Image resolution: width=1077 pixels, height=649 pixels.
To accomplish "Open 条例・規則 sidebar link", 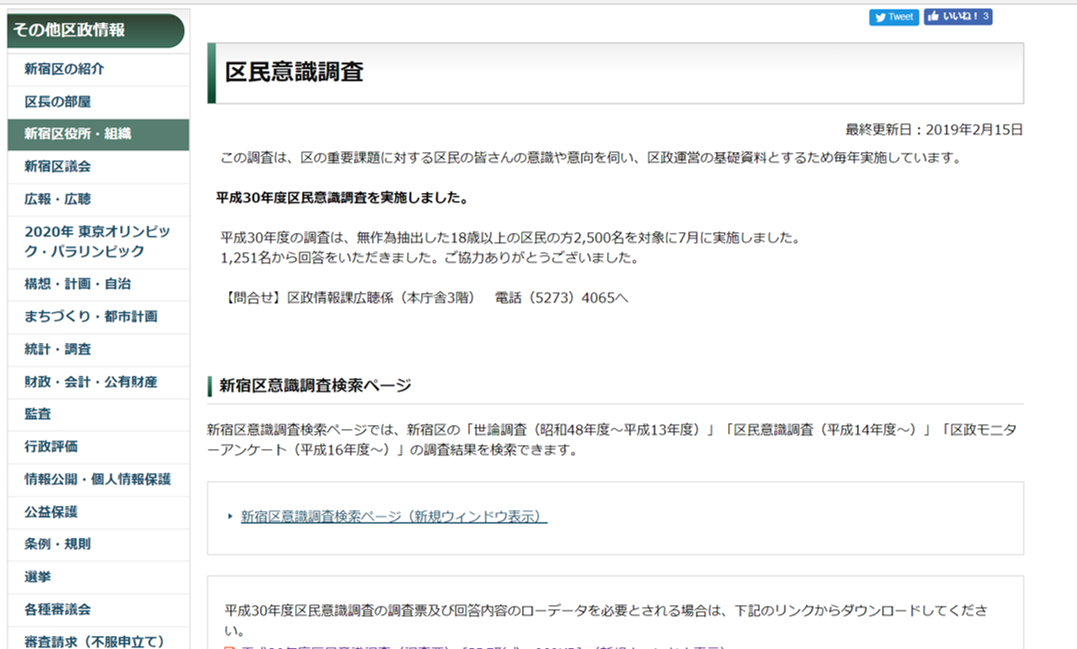I will (x=98, y=545).
